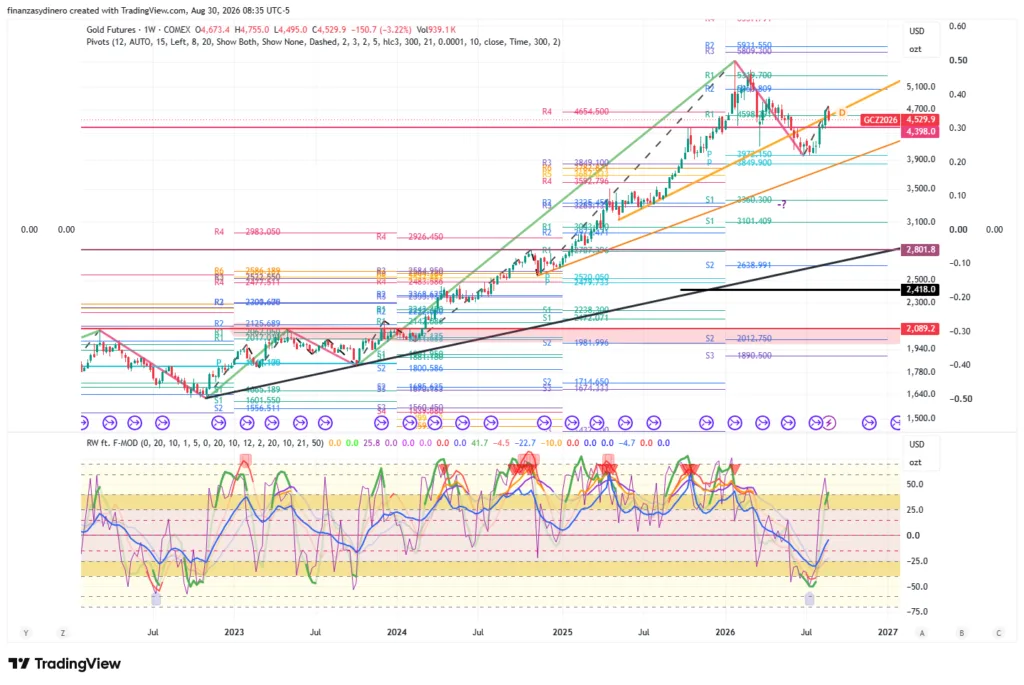Select the Z button on the time axis
The height and width of the screenshot is (685, 1024).
pyautogui.click(x=63, y=633)
